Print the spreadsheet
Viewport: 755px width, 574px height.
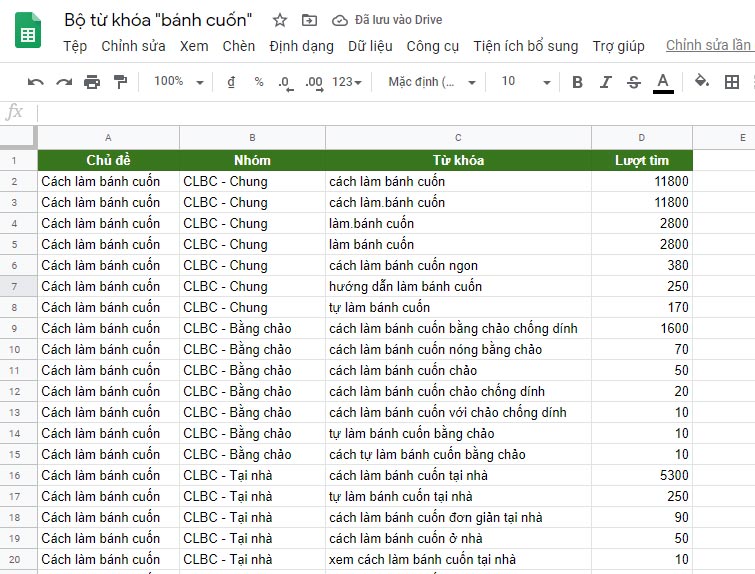click(x=92, y=82)
